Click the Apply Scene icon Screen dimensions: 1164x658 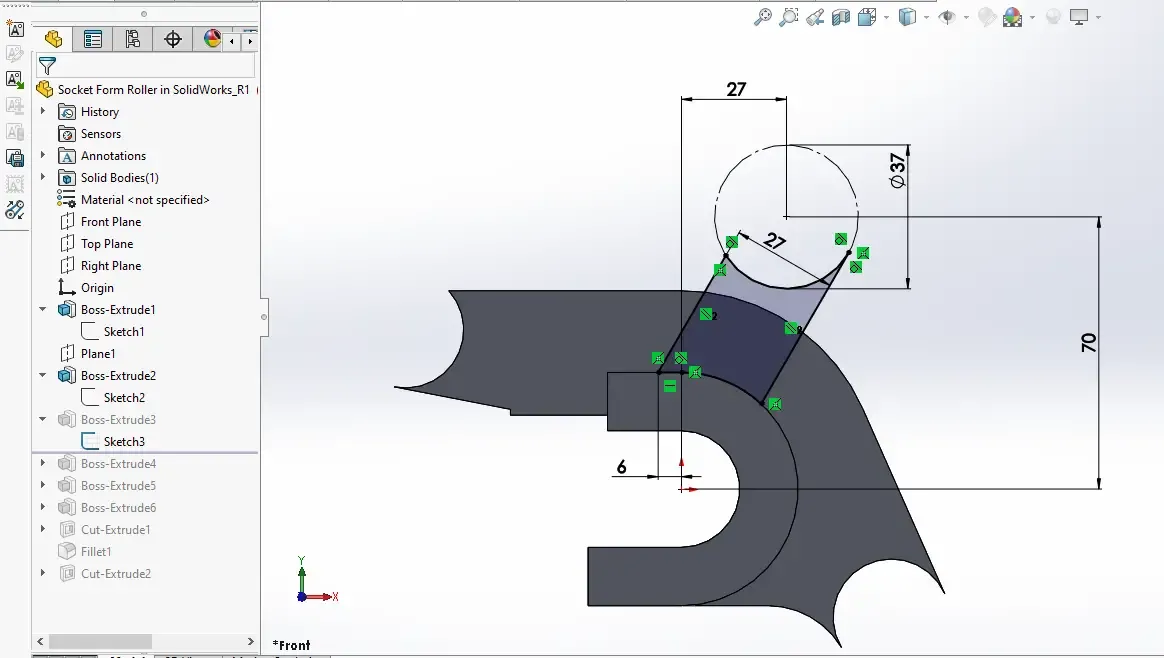point(1013,16)
